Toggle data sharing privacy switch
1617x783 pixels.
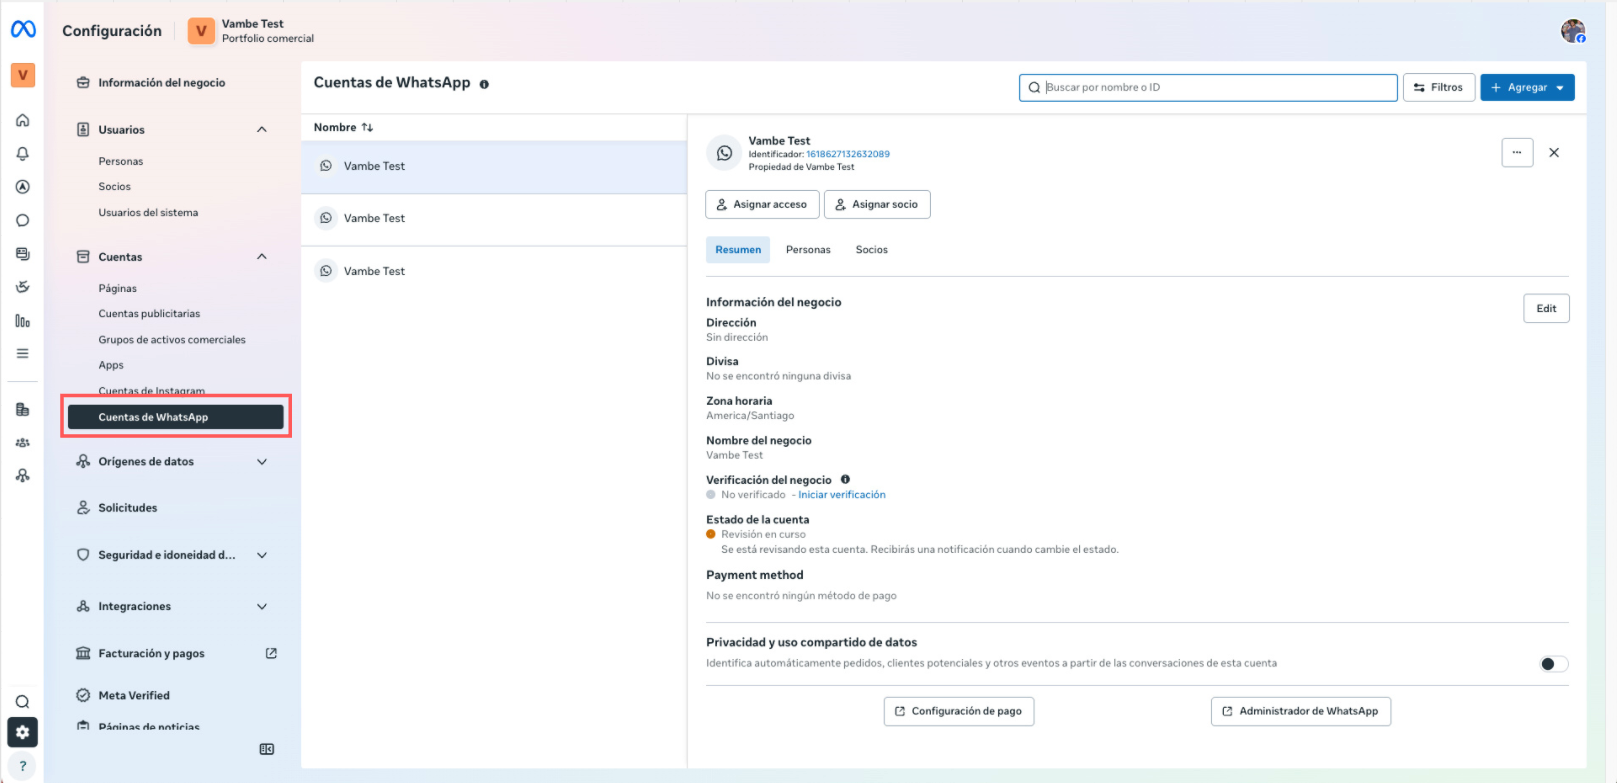tap(1553, 664)
